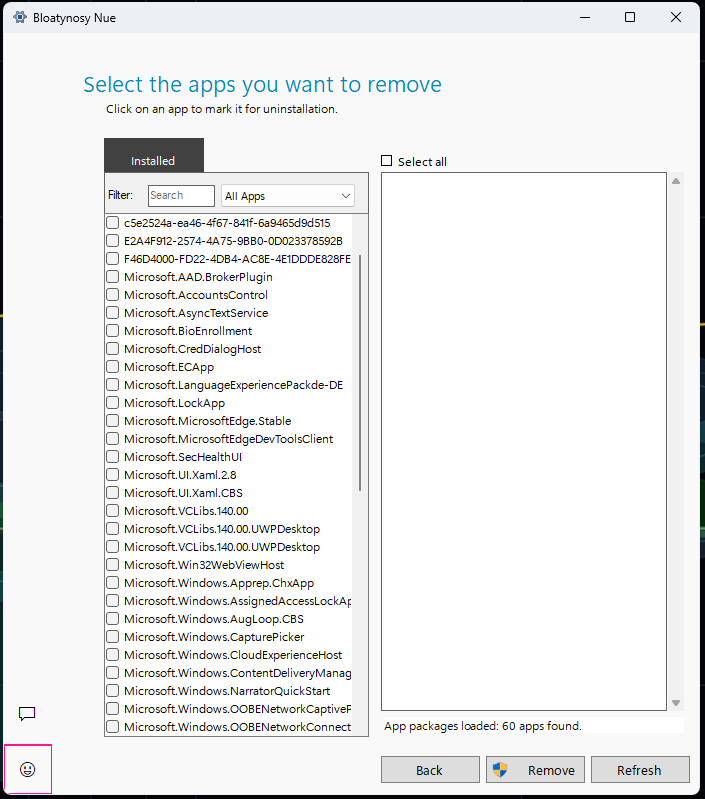Open the All Apps filter dropdown
This screenshot has width=705, height=799.
pyautogui.click(x=287, y=196)
